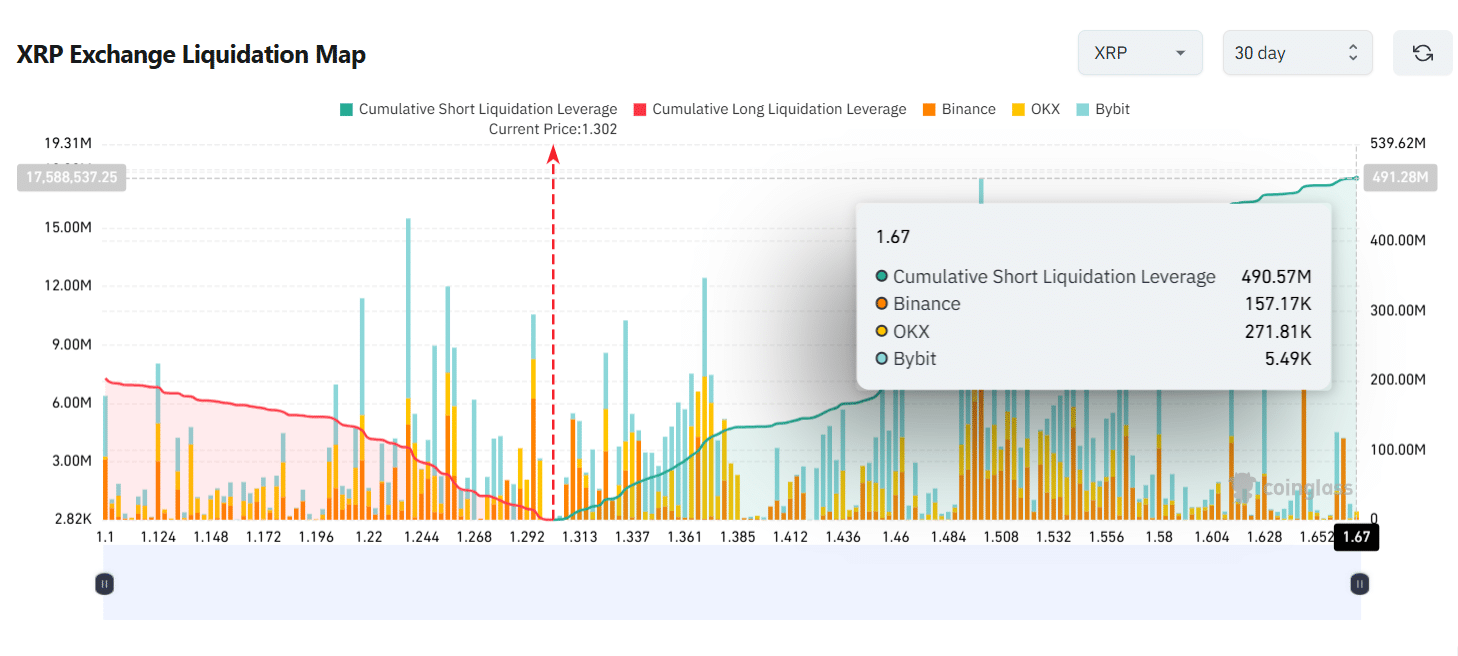Open the XRP coin dropdown
This screenshot has height=656, width=1458.
[x=1140, y=53]
